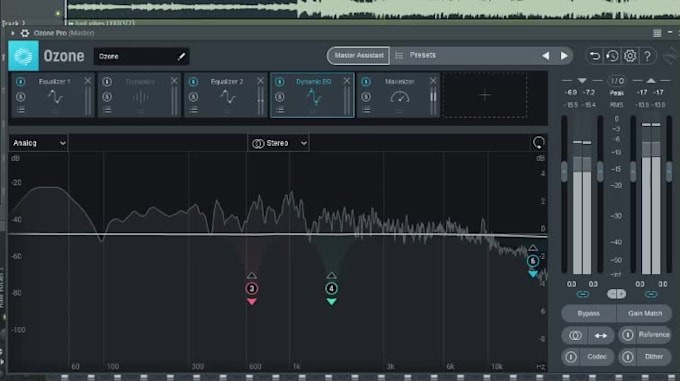Enable Gain Match

point(644,313)
